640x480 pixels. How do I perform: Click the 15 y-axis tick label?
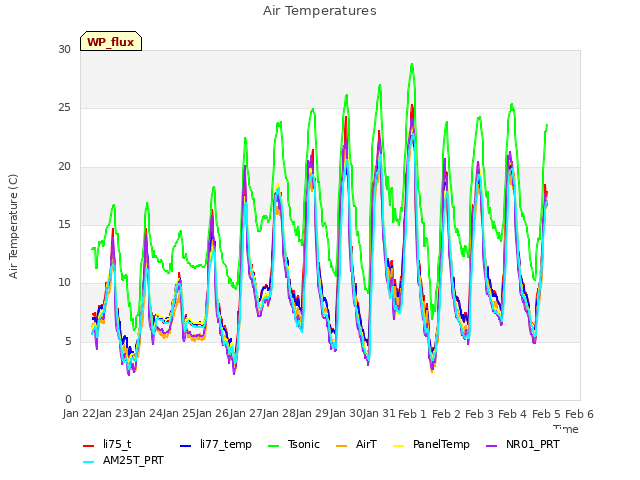coord(64,224)
